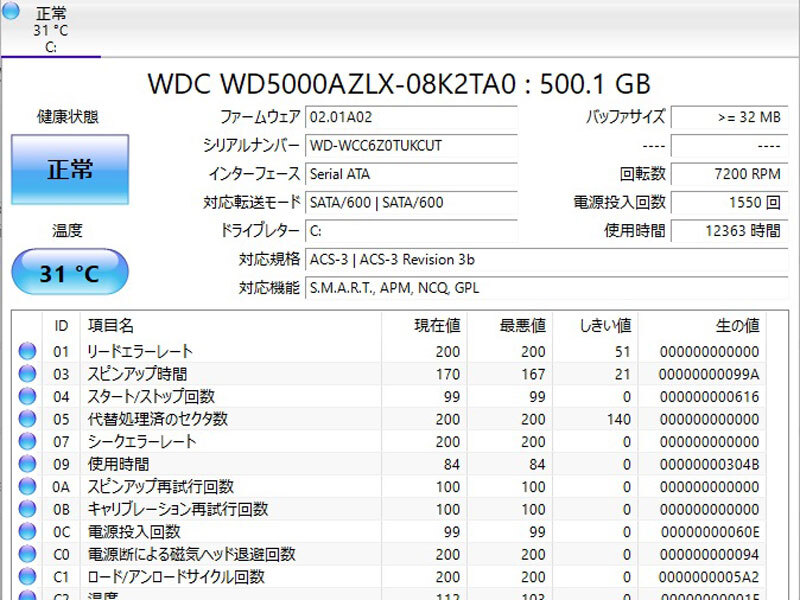The width and height of the screenshot is (800, 600).
Task: Select the 電源断による磁気ヘッド退避回数 row name
Action: click(x=191, y=554)
